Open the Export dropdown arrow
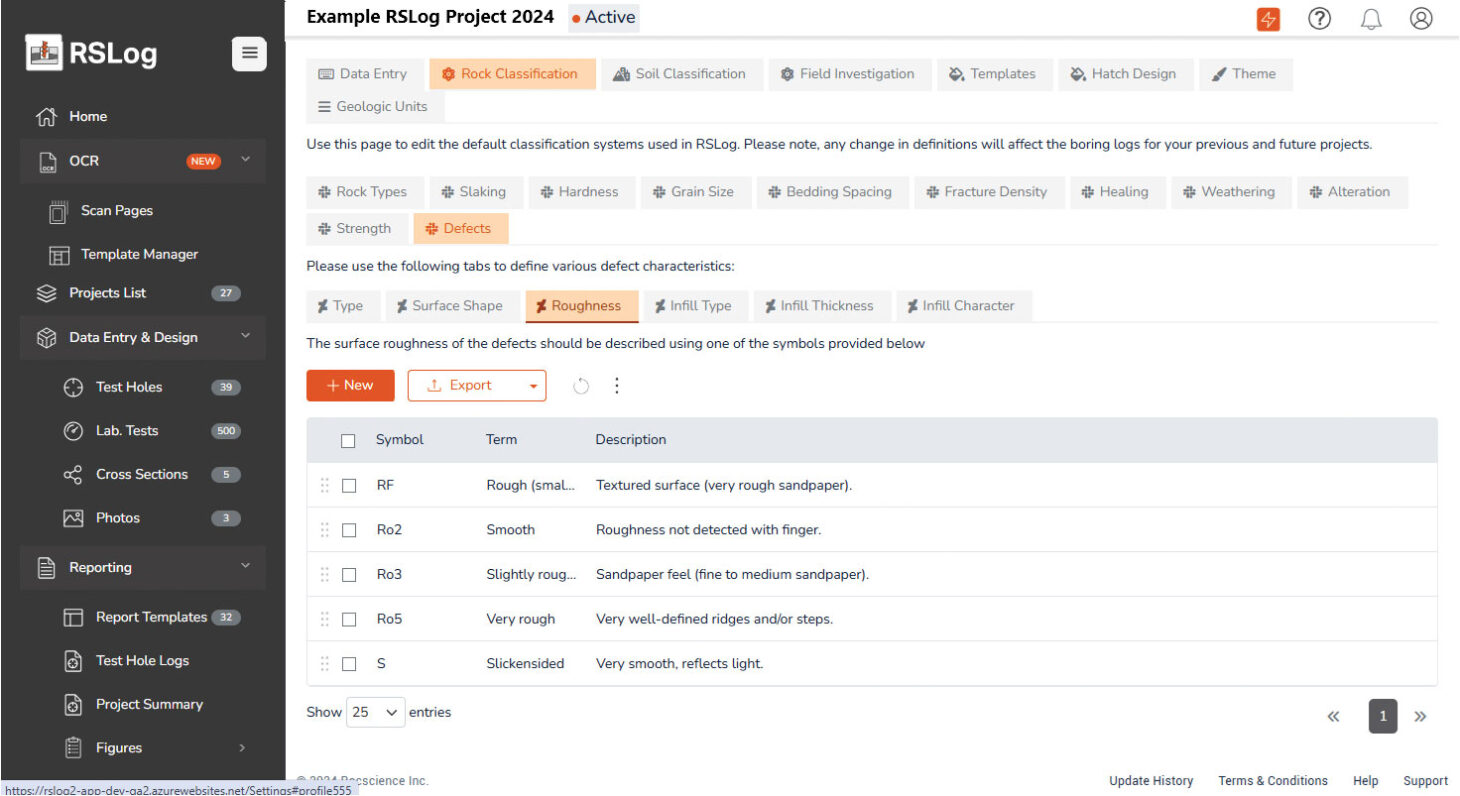Viewport: 1460px width, 796px height. [533, 386]
